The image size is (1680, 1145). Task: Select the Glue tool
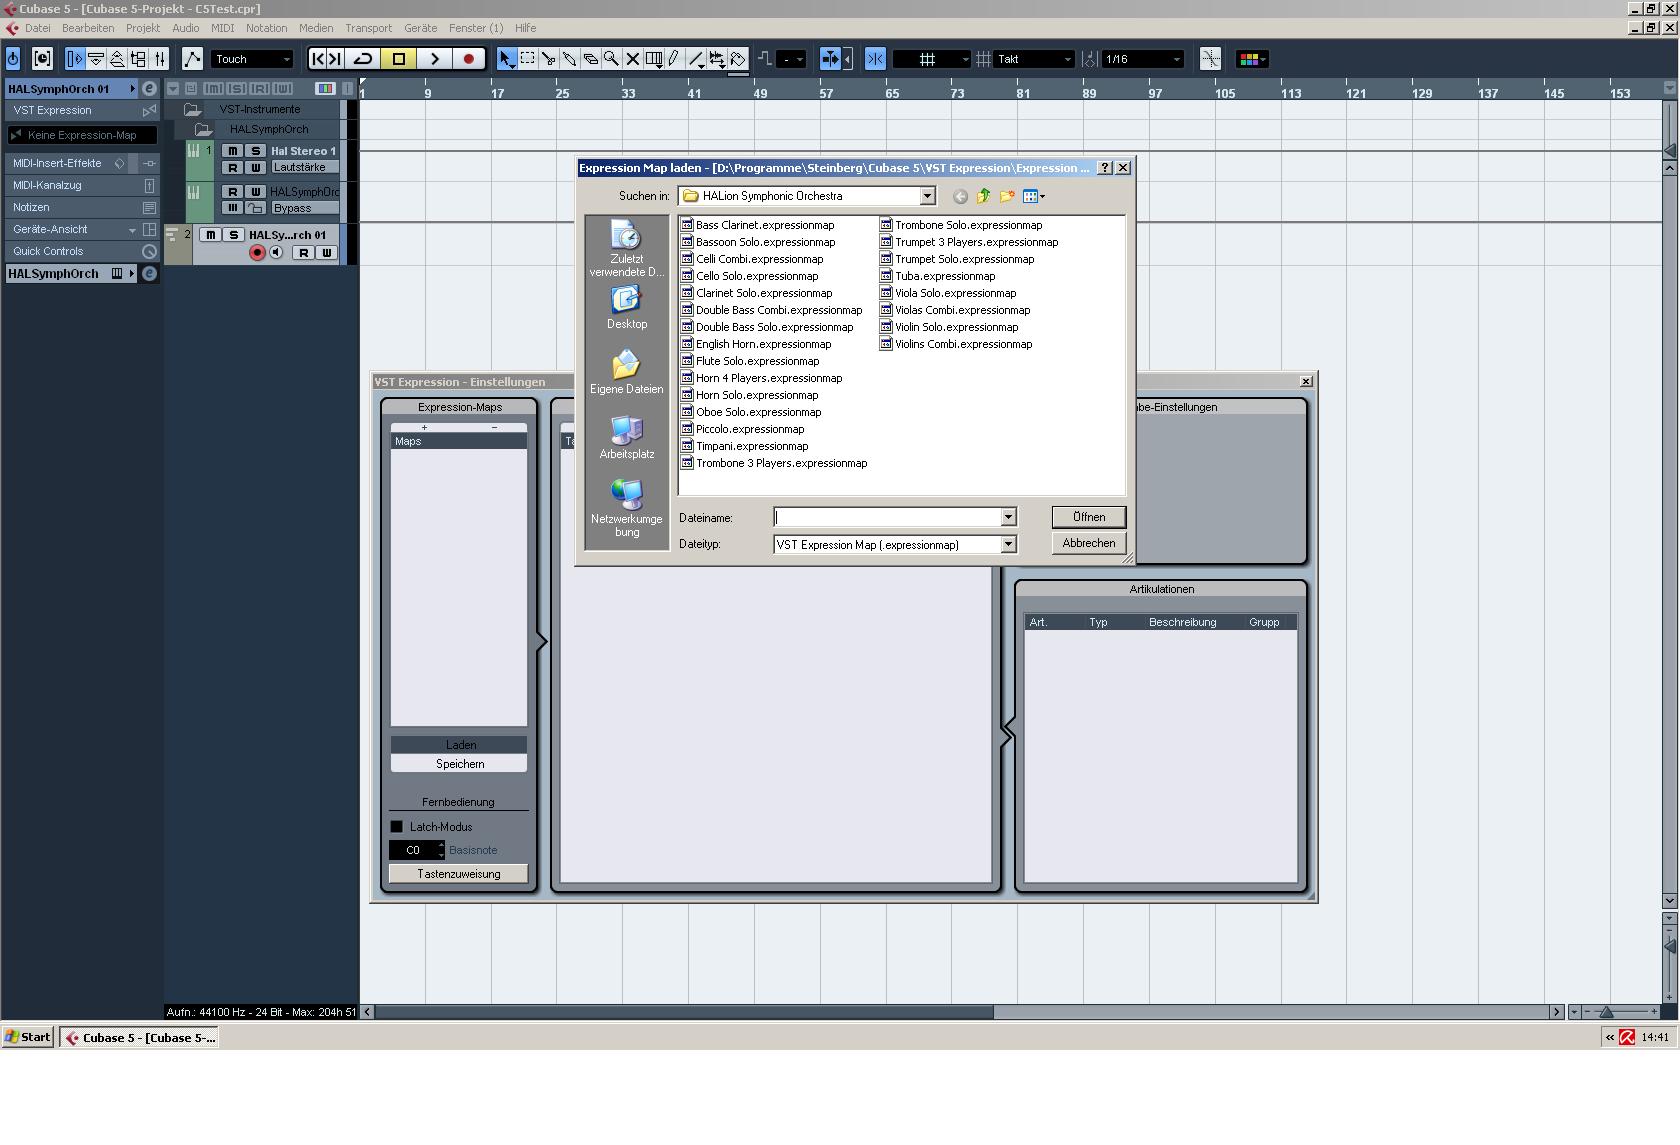pyautogui.click(x=570, y=59)
